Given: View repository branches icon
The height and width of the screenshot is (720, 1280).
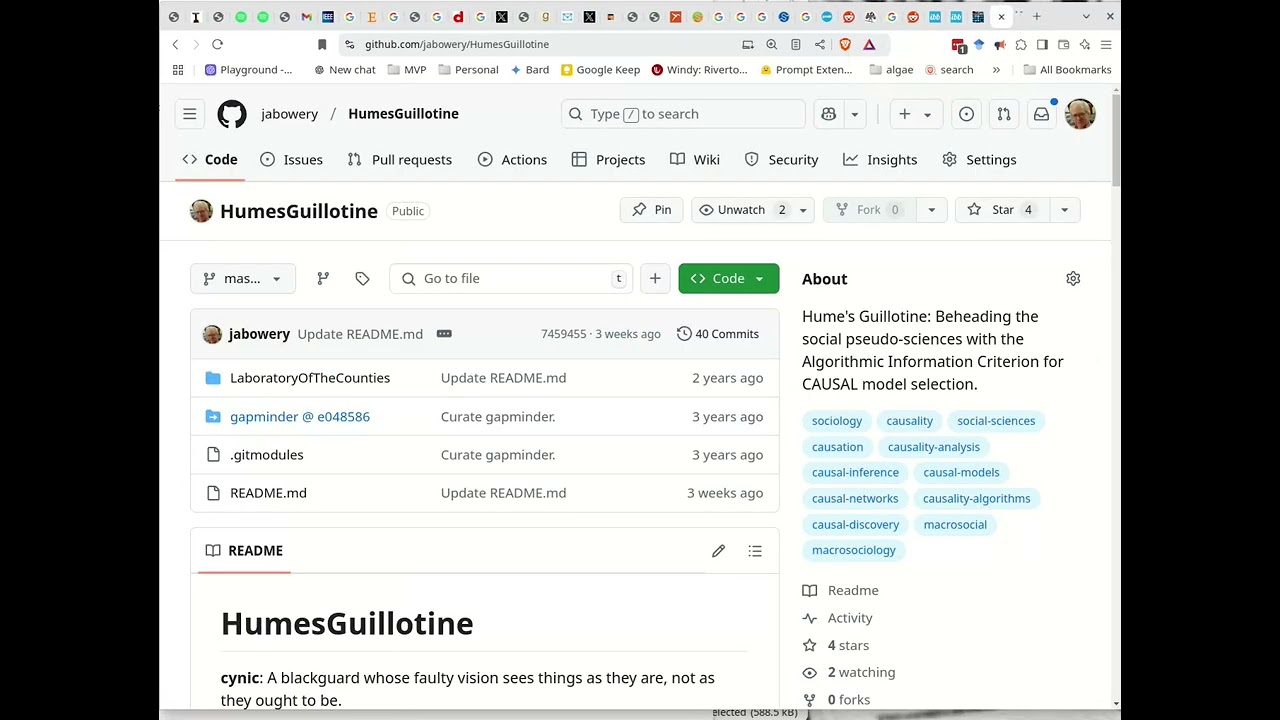Looking at the screenshot, I should tap(323, 279).
